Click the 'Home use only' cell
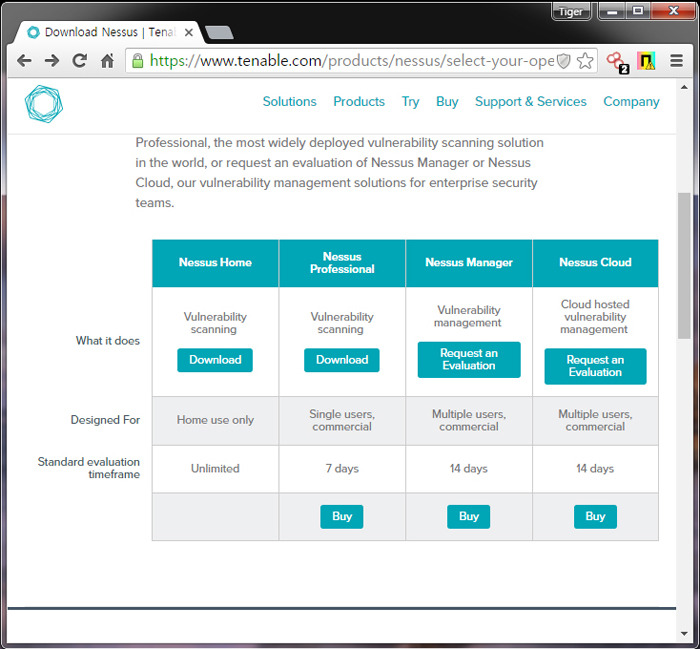 (x=215, y=420)
